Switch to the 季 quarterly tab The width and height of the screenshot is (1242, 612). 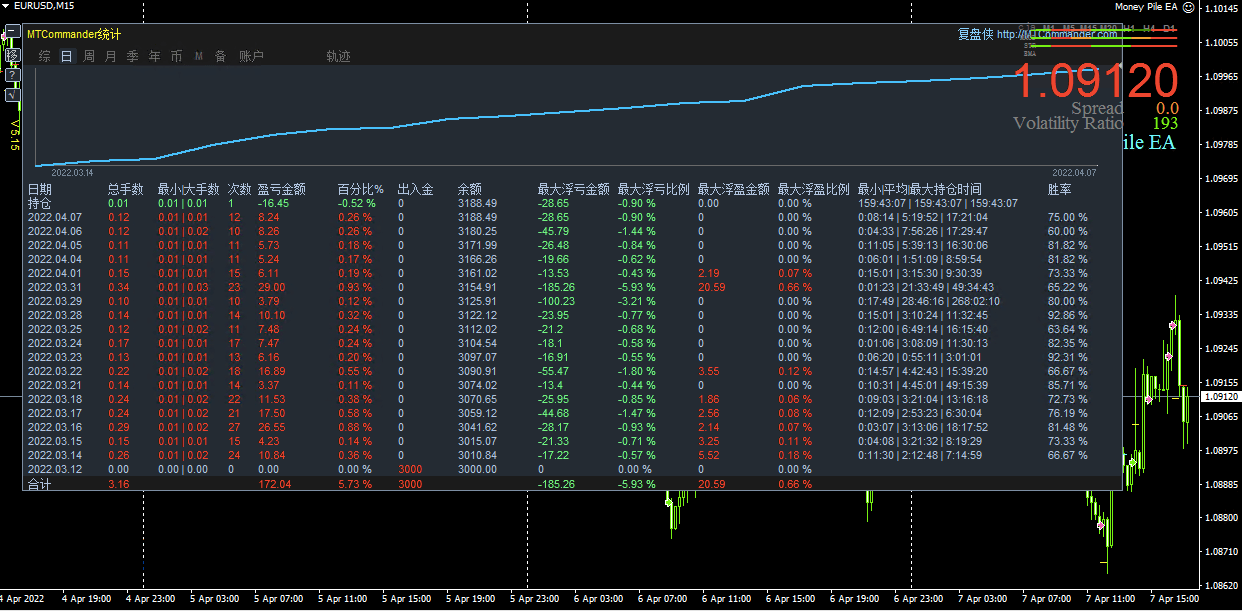[x=132, y=56]
